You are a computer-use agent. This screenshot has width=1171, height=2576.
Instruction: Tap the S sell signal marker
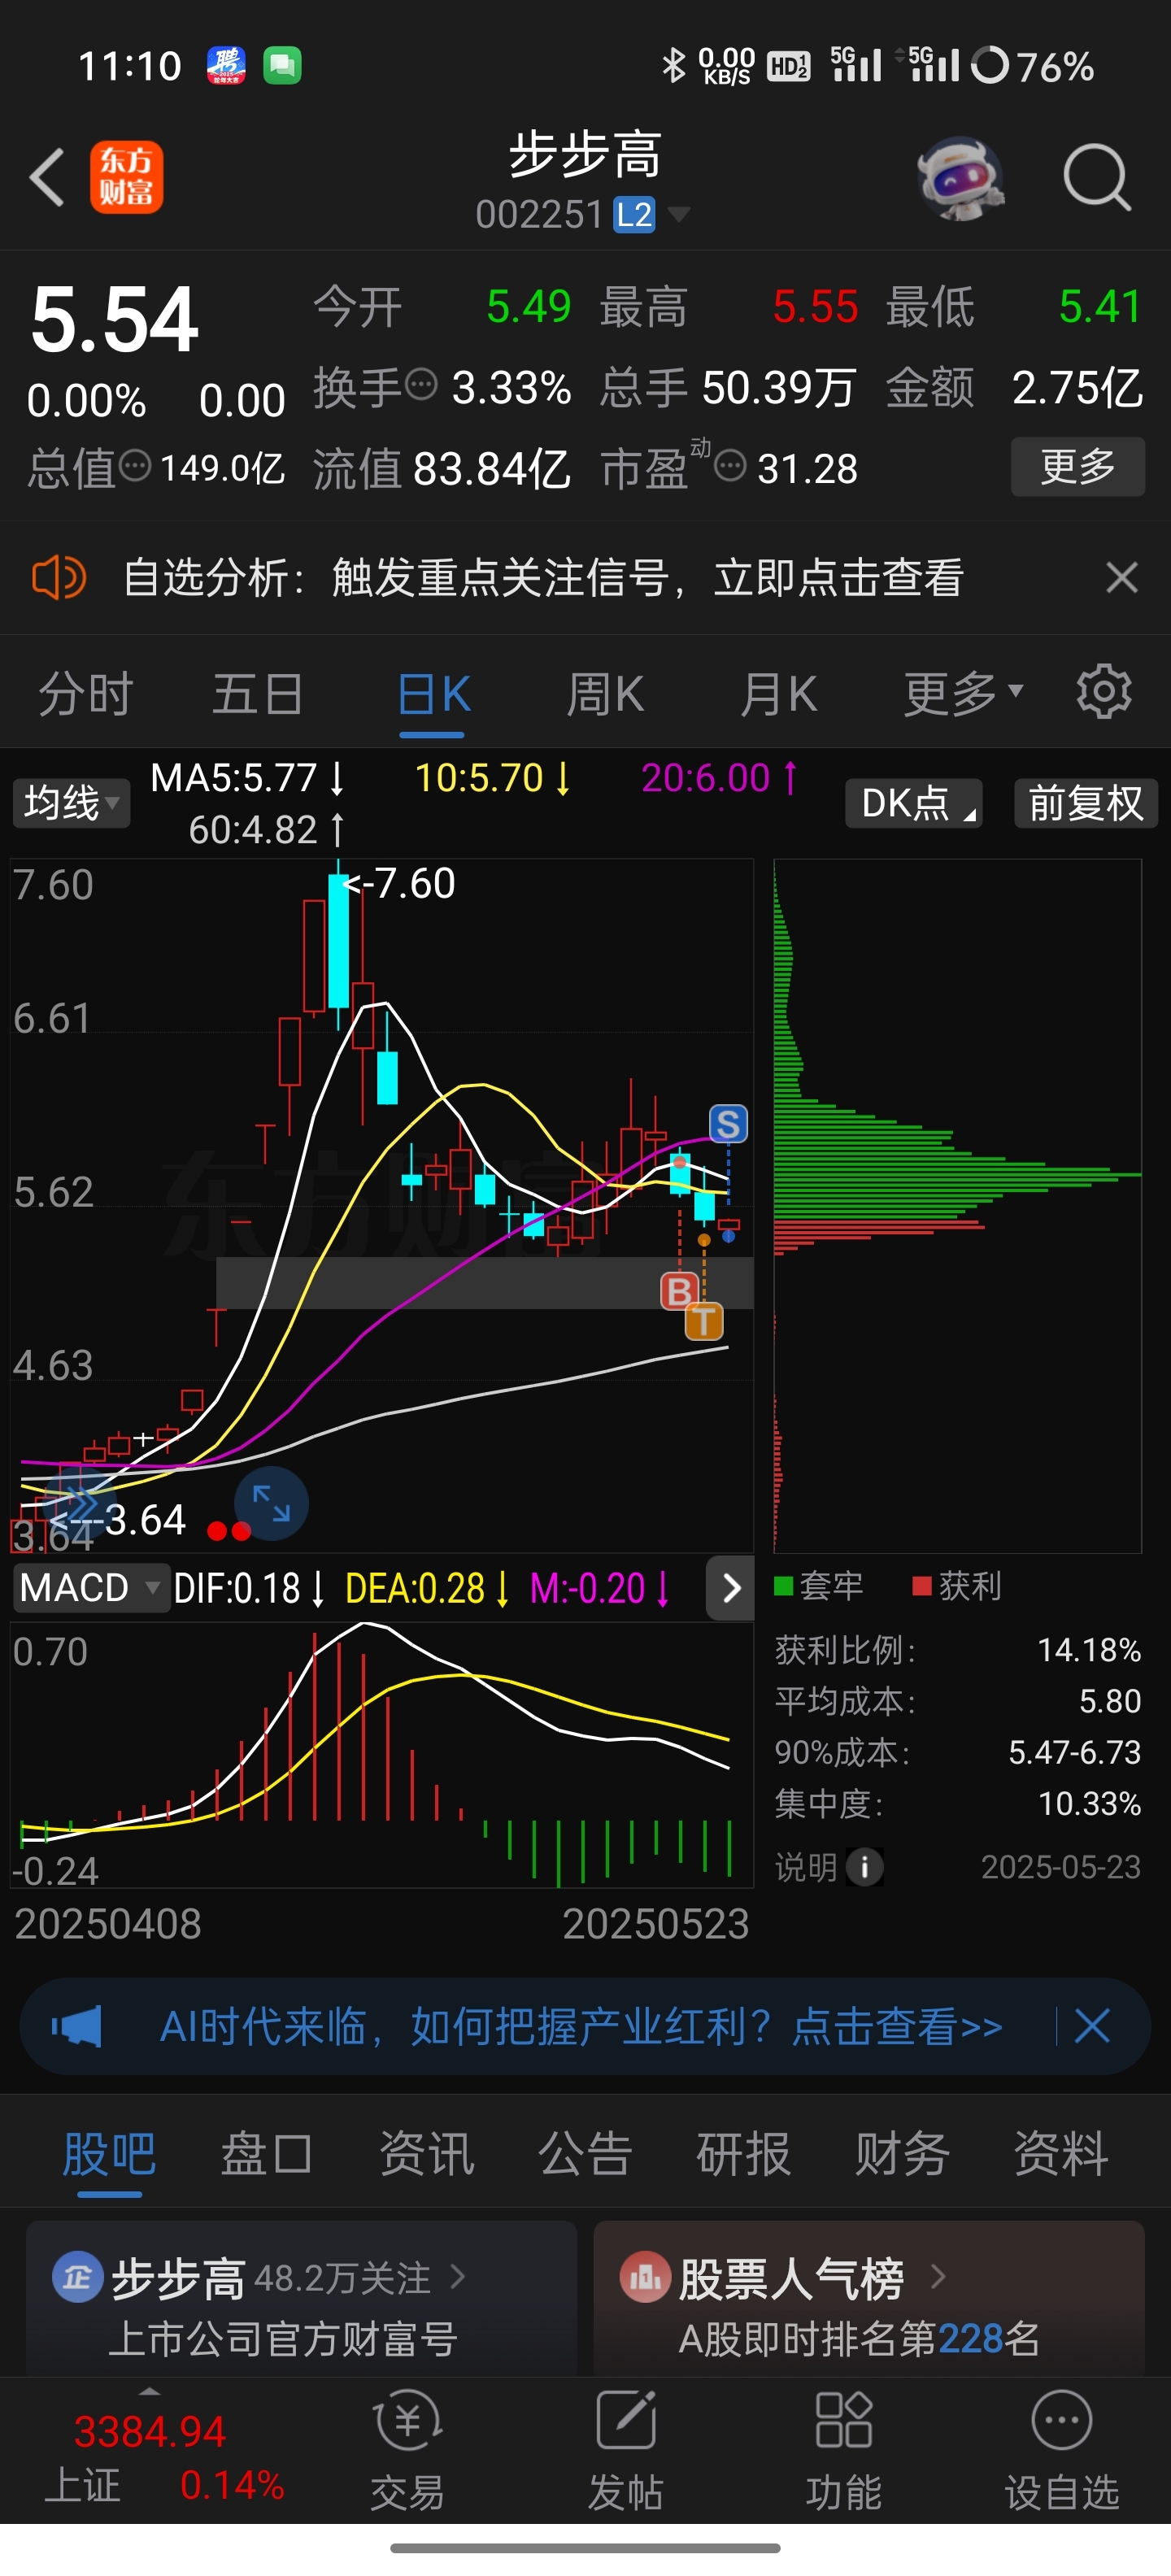728,1124
